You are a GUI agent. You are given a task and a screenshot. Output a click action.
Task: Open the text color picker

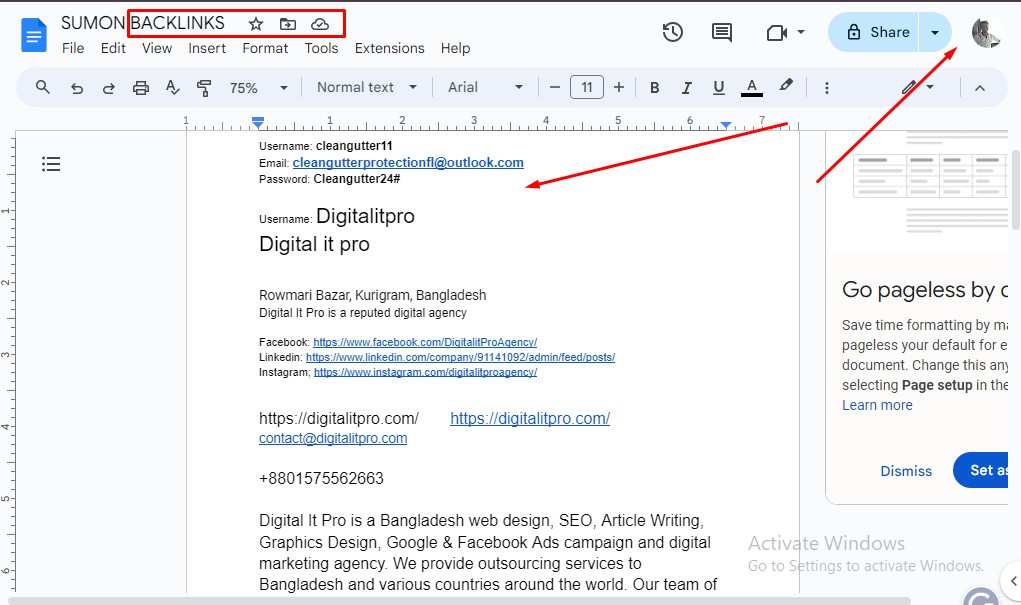click(752, 88)
